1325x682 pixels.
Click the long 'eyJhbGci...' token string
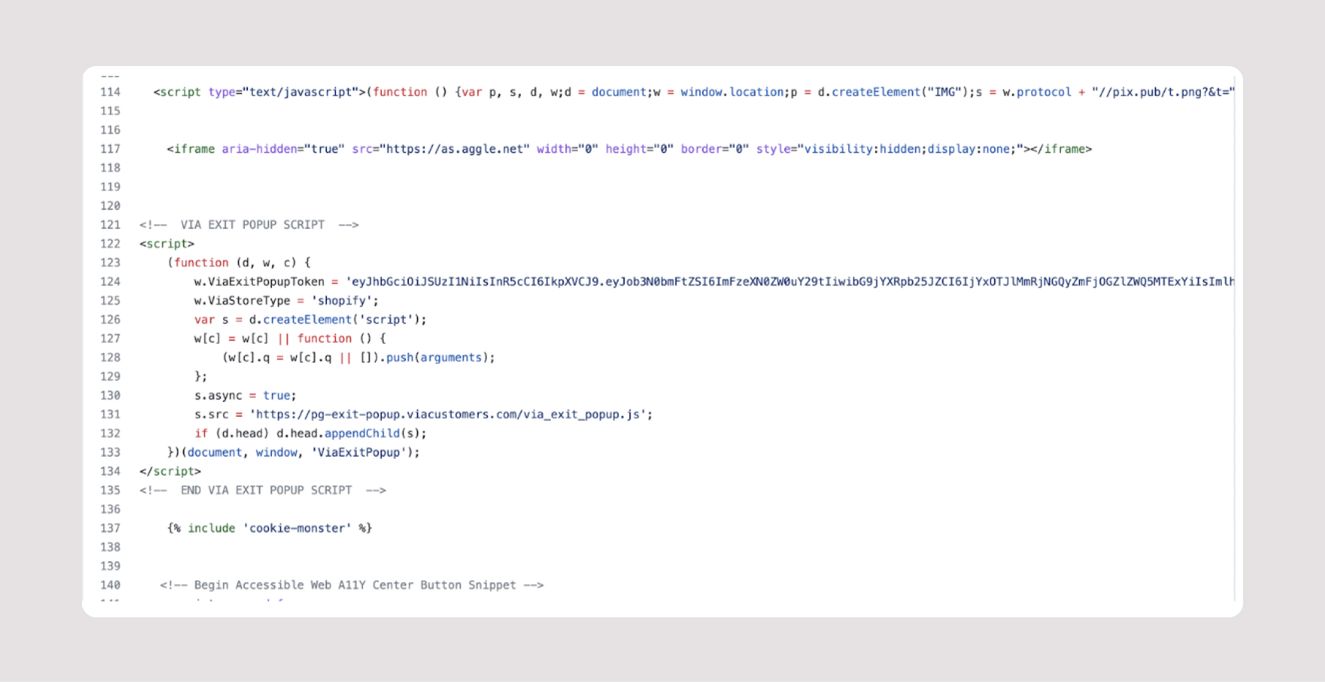(x=792, y=282)
